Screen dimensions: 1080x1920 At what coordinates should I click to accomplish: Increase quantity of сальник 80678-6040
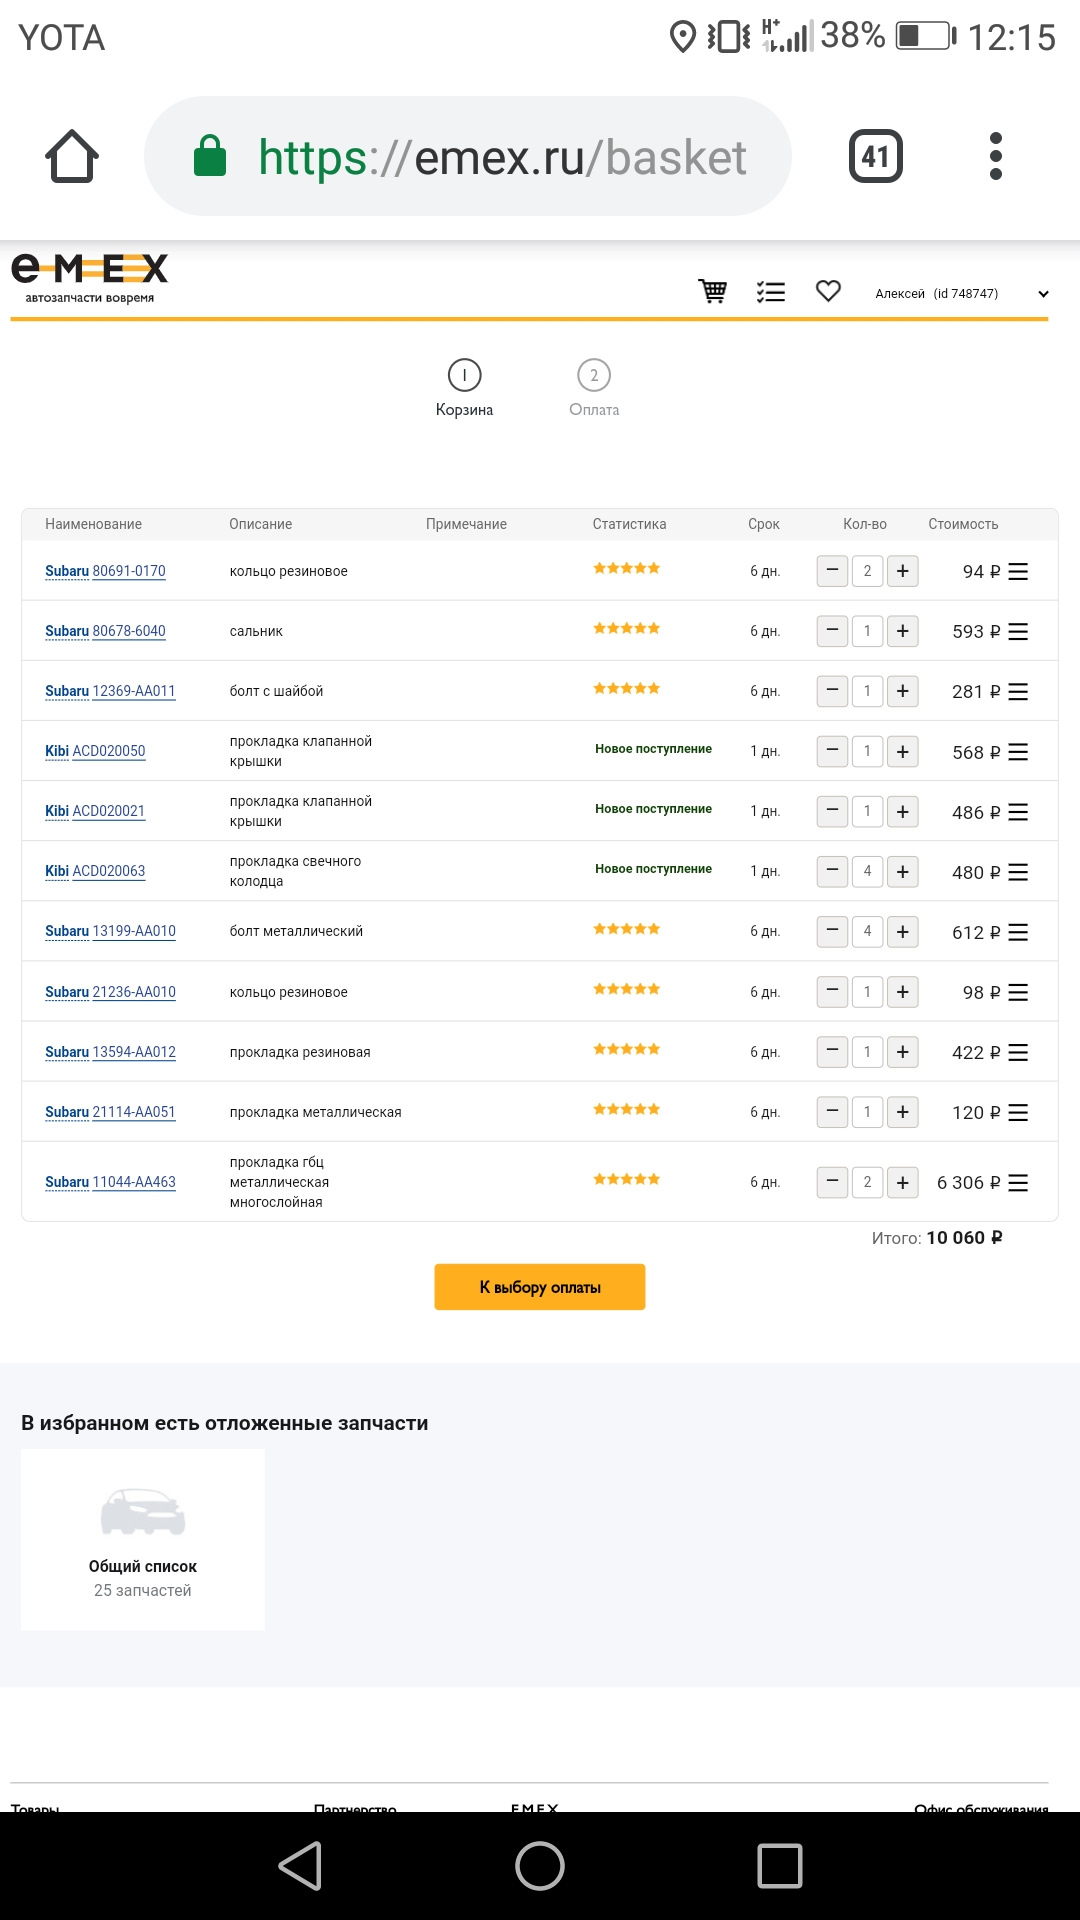[x=902, y=631]
